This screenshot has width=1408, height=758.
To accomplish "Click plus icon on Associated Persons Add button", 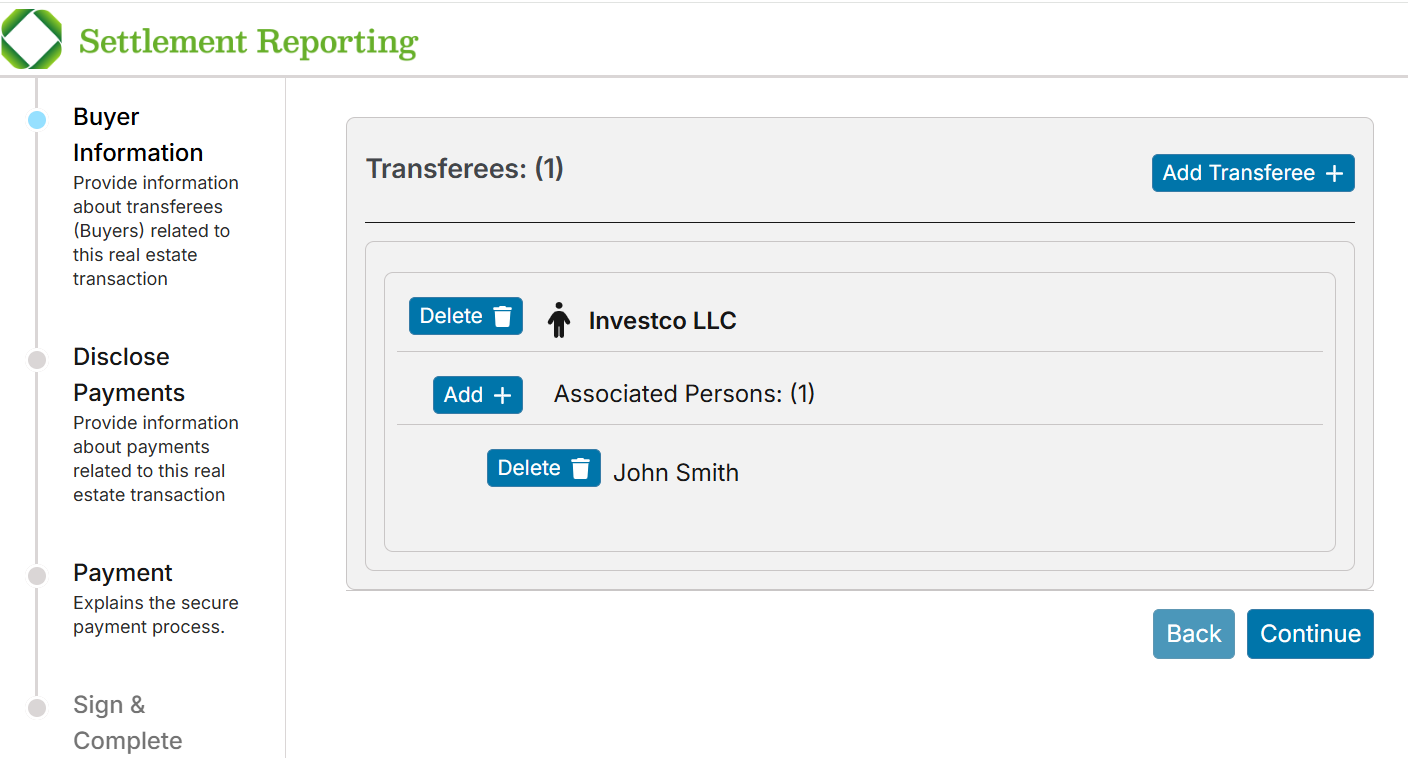I will click(502, 395).
